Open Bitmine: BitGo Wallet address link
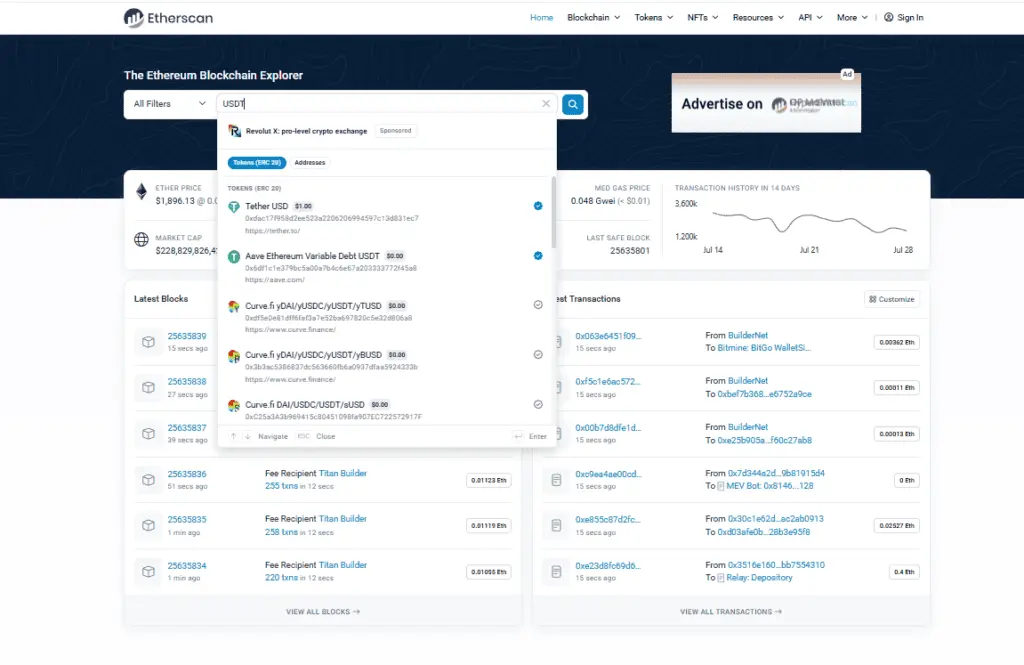 [764, 348]
